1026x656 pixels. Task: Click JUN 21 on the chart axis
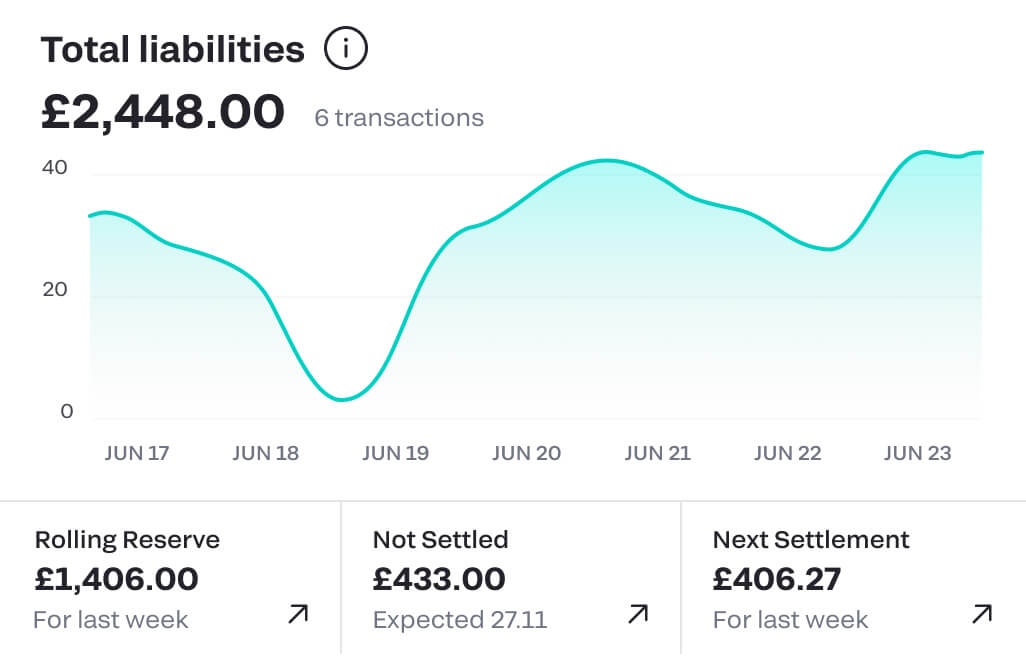click(657, 453)
